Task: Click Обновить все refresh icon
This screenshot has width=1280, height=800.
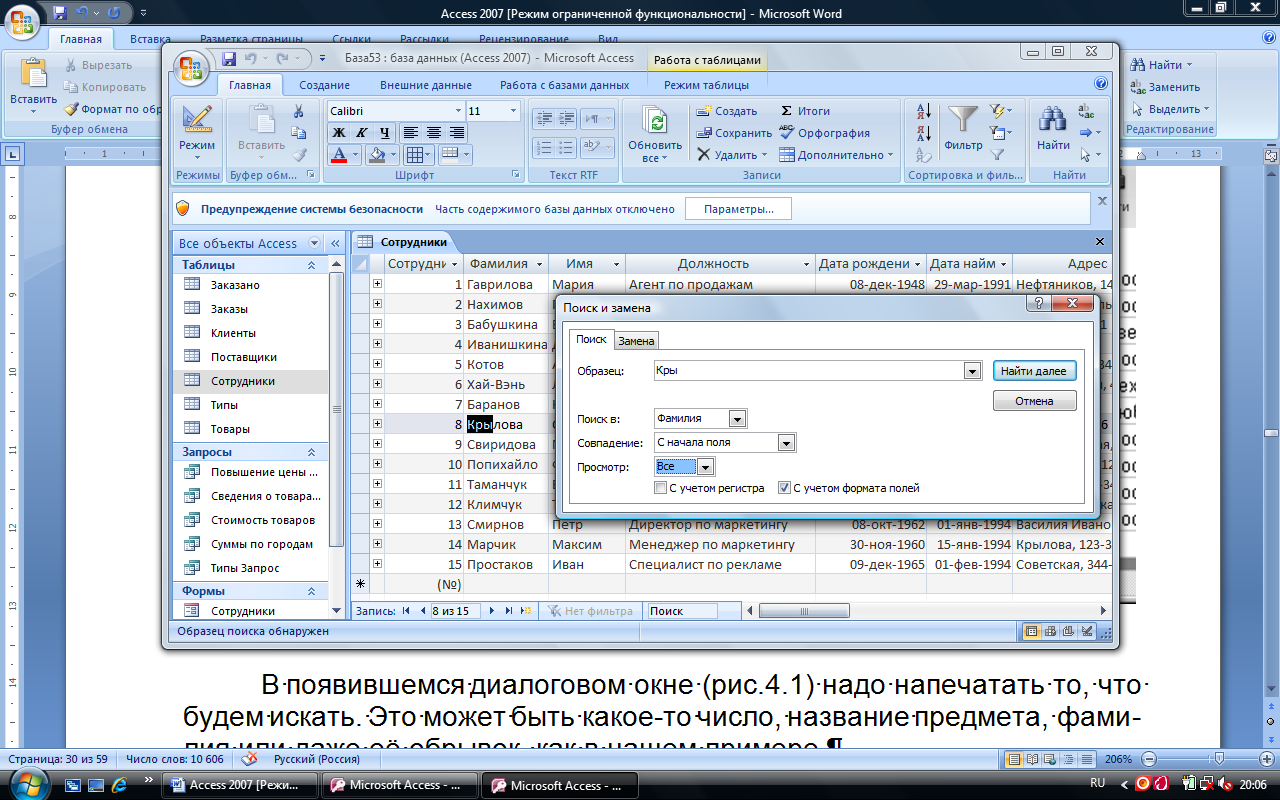Action: coord(656,134)
